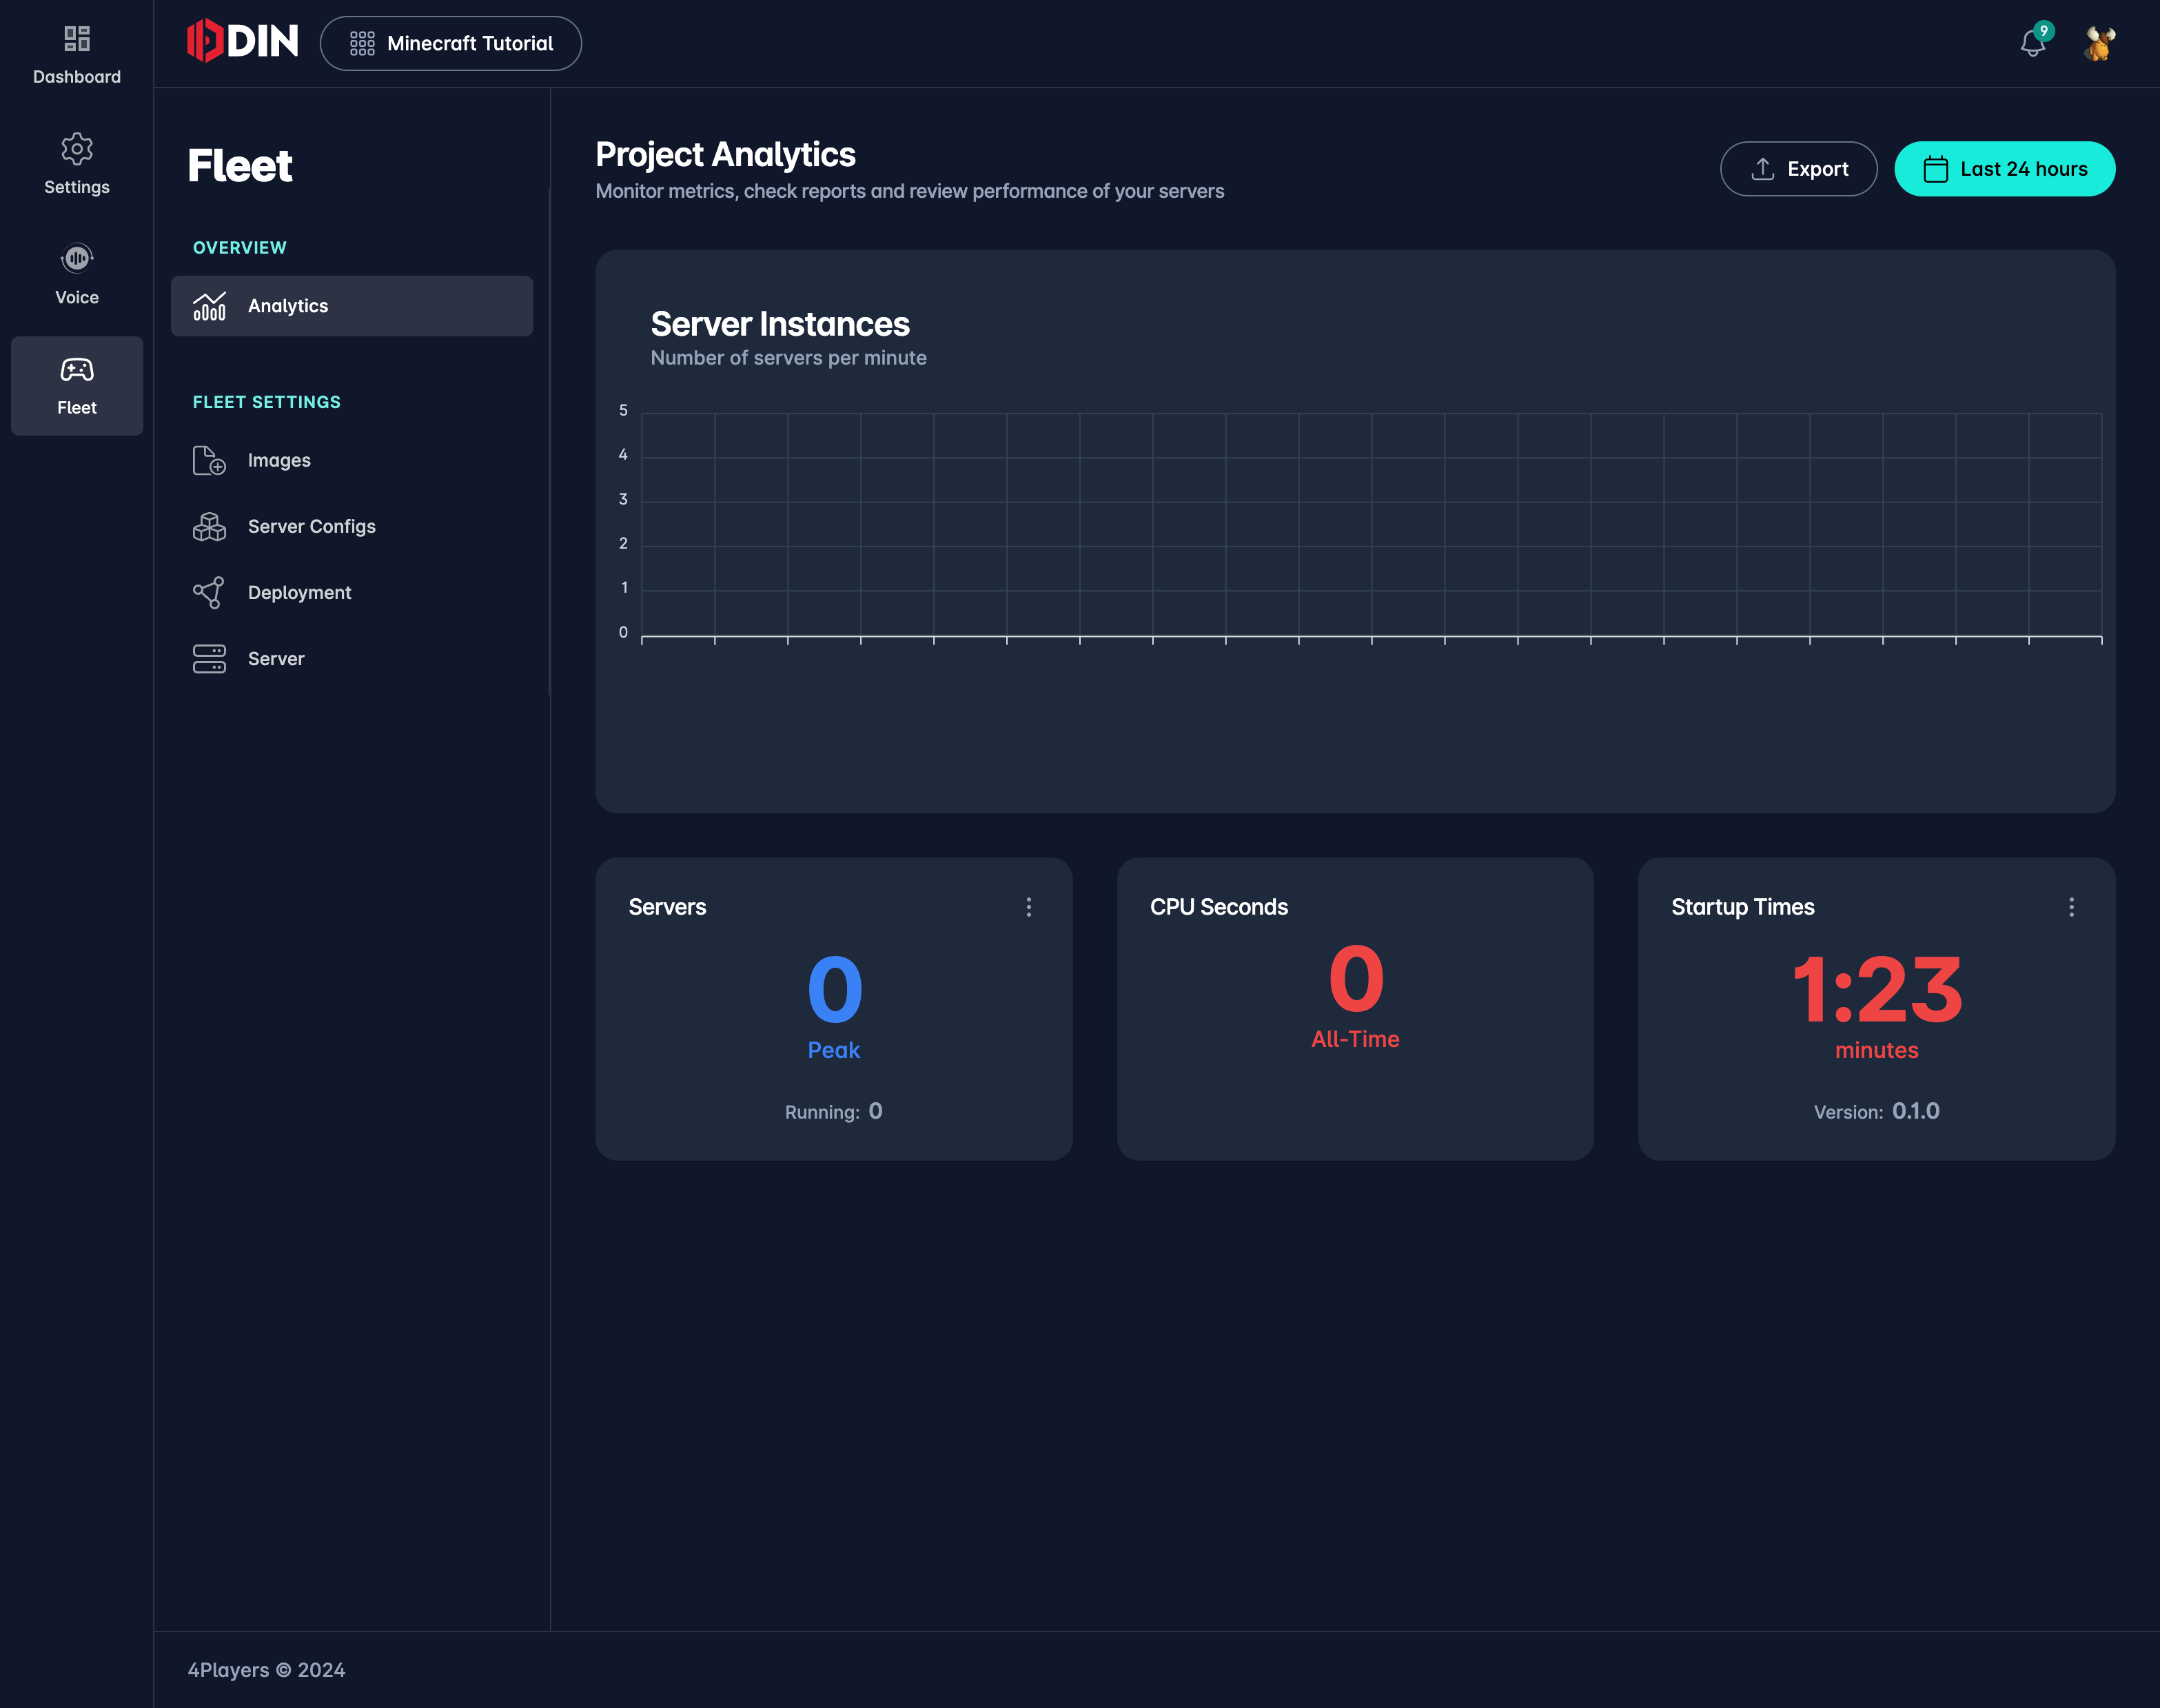Click the Server Instances chart title

coord(780,324)
